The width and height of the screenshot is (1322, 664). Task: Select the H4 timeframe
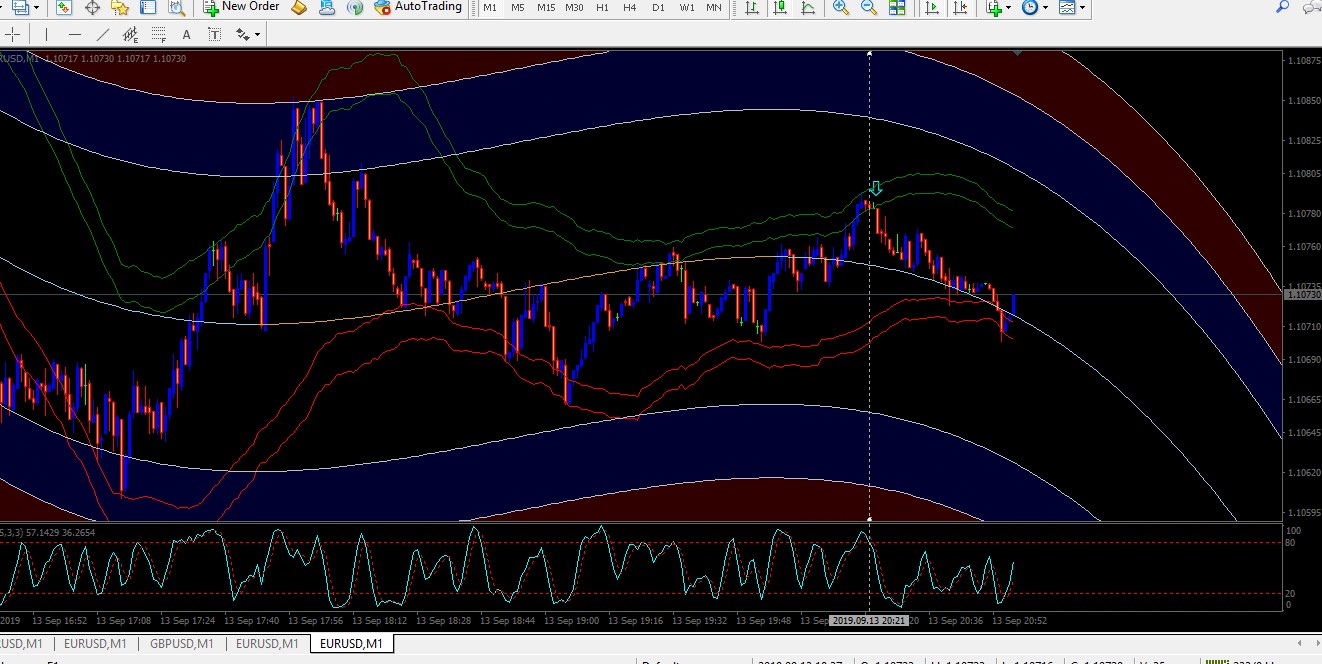pyautogui.click(x=630, y=8)
